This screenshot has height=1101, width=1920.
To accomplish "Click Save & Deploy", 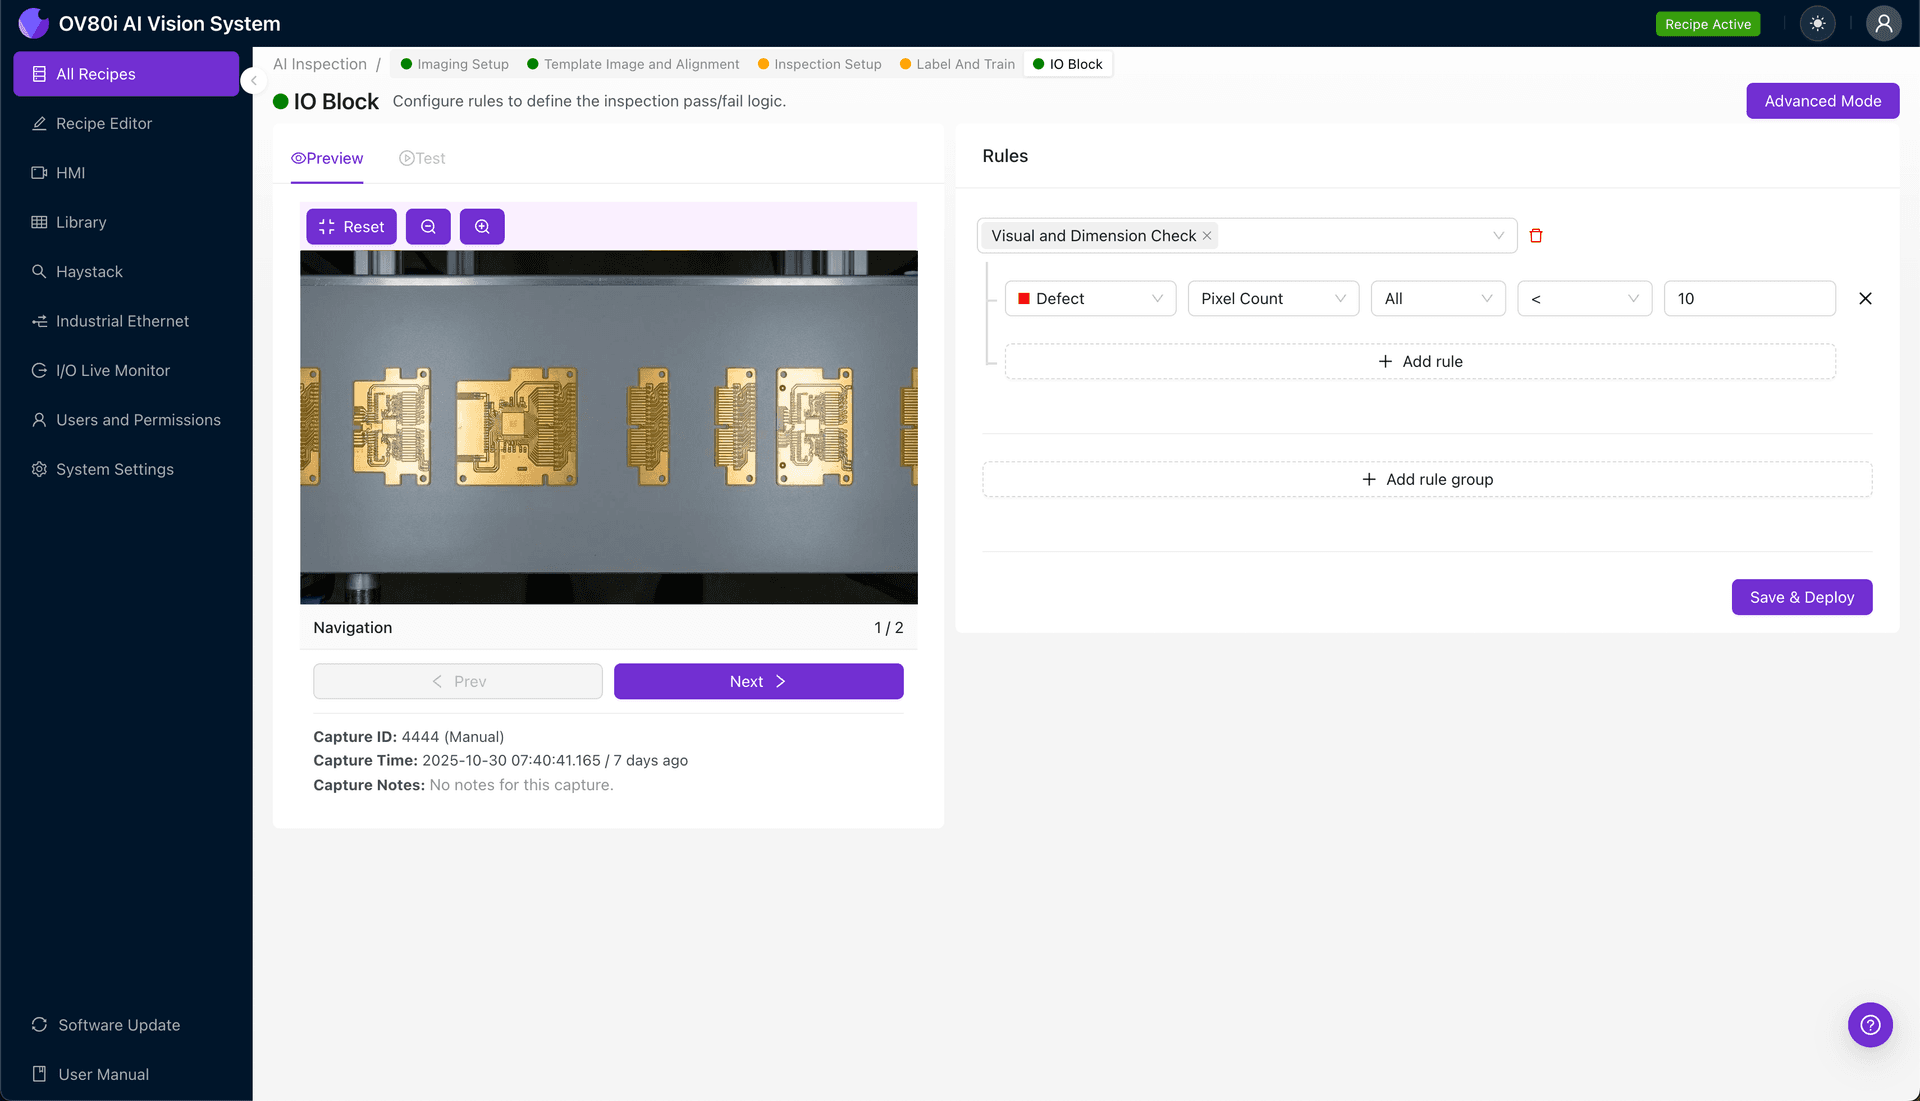I will [x=1802, y=597].
